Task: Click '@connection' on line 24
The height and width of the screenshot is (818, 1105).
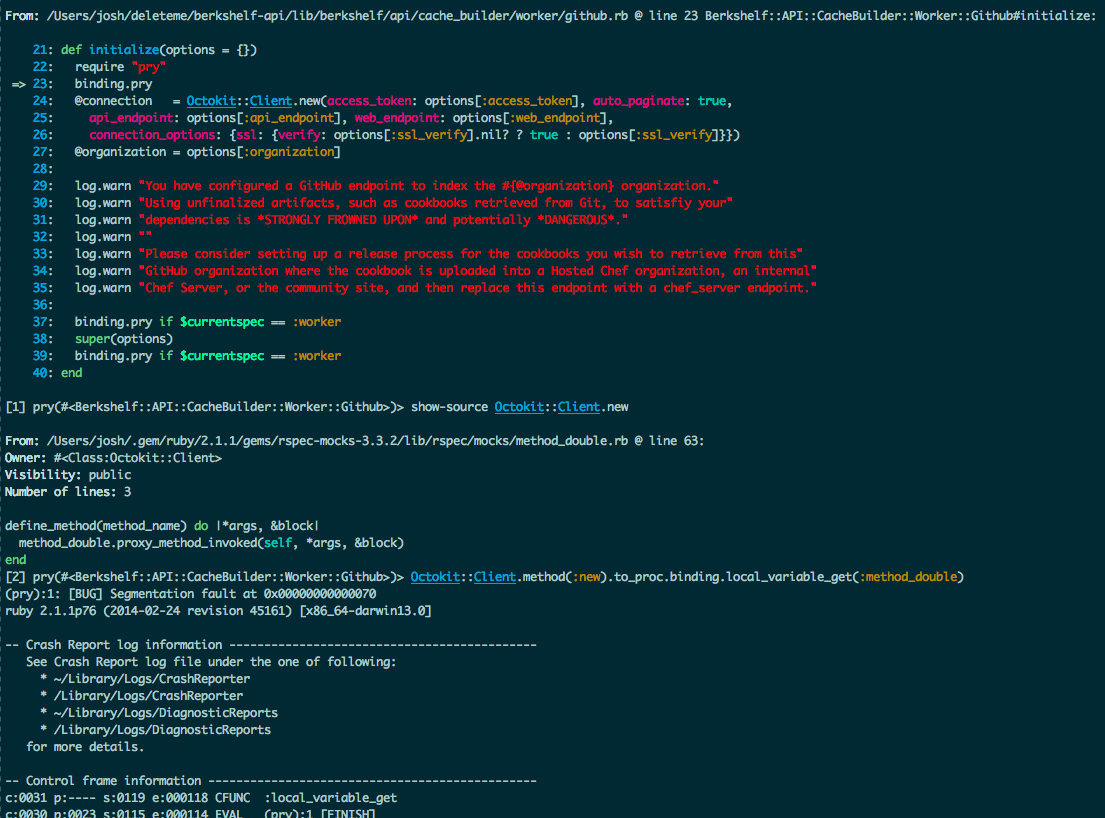Action: coord(113,101)
